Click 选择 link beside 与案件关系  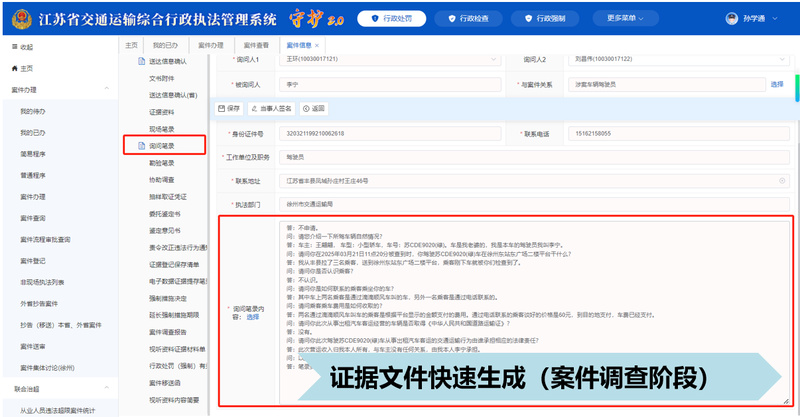(777, 85)
